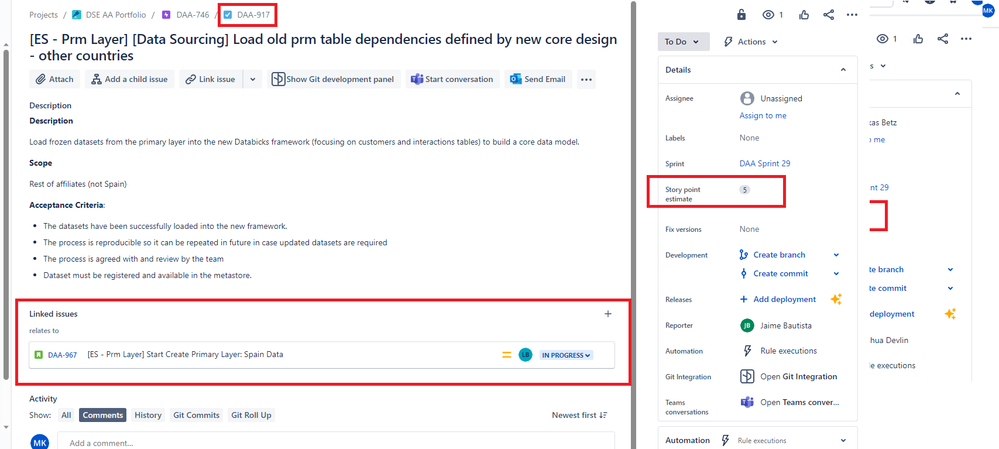The height and width of the screenshot is (449, 999).
Task: Click the DAA-917 task type icon
Action: (x=228, y=15)
